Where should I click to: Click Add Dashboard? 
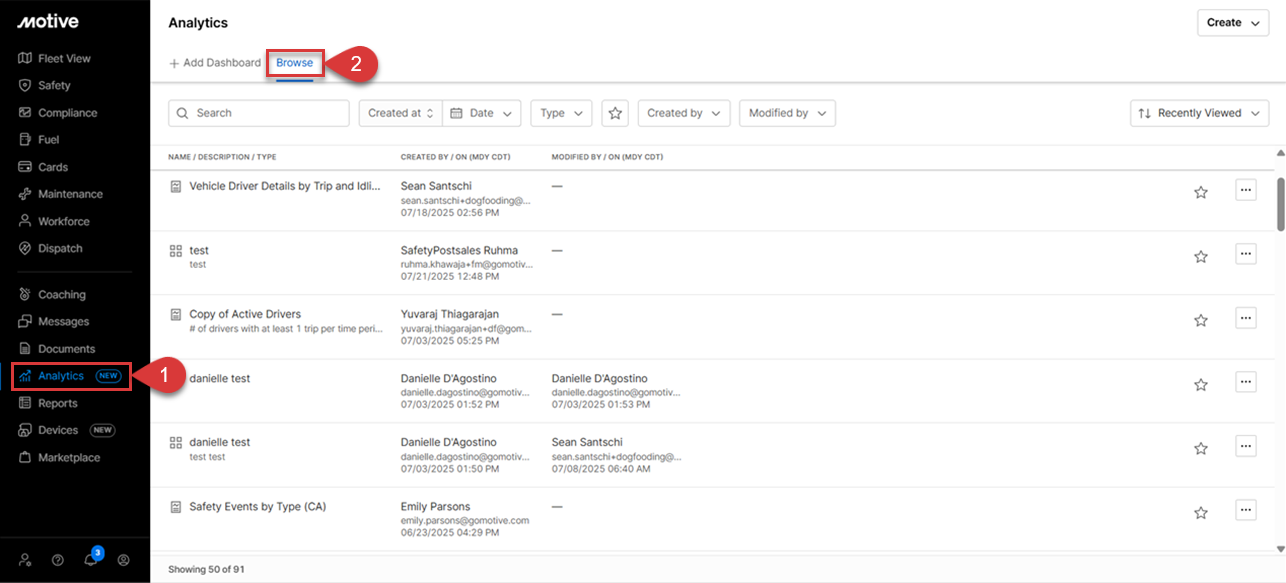coord(215,62)
